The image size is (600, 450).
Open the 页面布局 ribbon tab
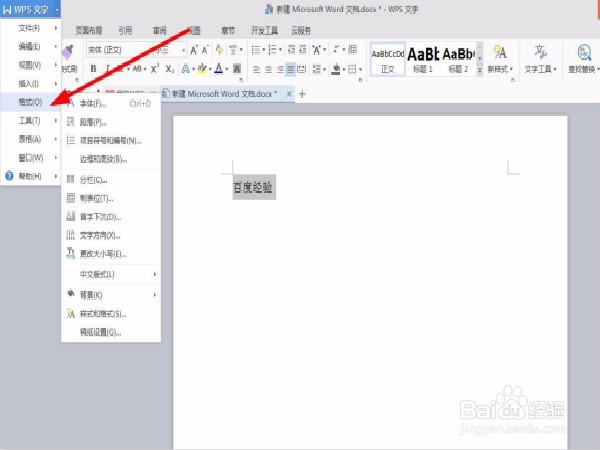click(x=89, y=31)
